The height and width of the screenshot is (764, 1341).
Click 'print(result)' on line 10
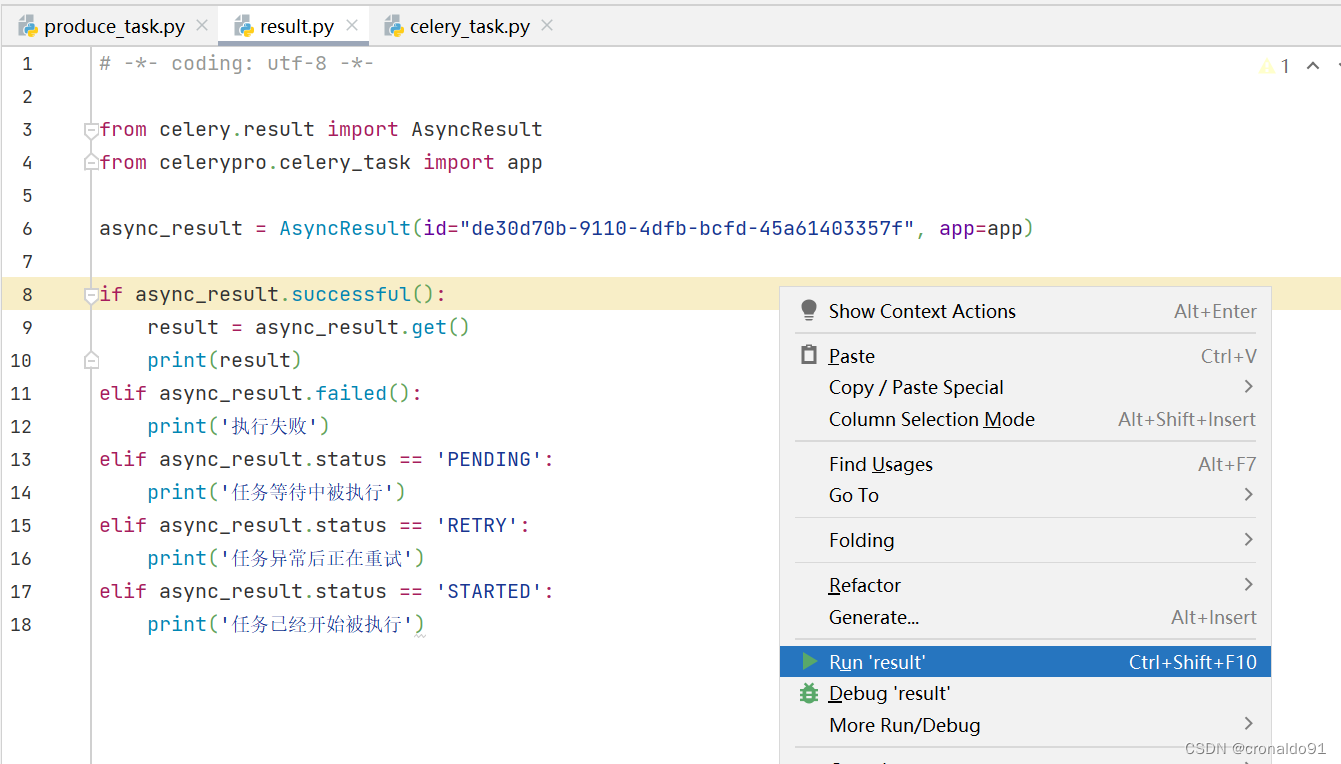[225, 360]
